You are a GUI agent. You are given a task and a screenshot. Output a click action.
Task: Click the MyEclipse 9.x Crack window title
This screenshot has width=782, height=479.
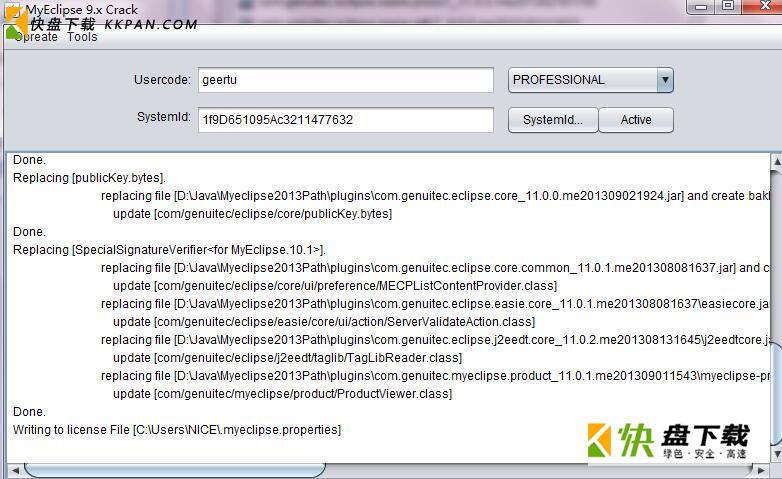[x=82, y=9]
